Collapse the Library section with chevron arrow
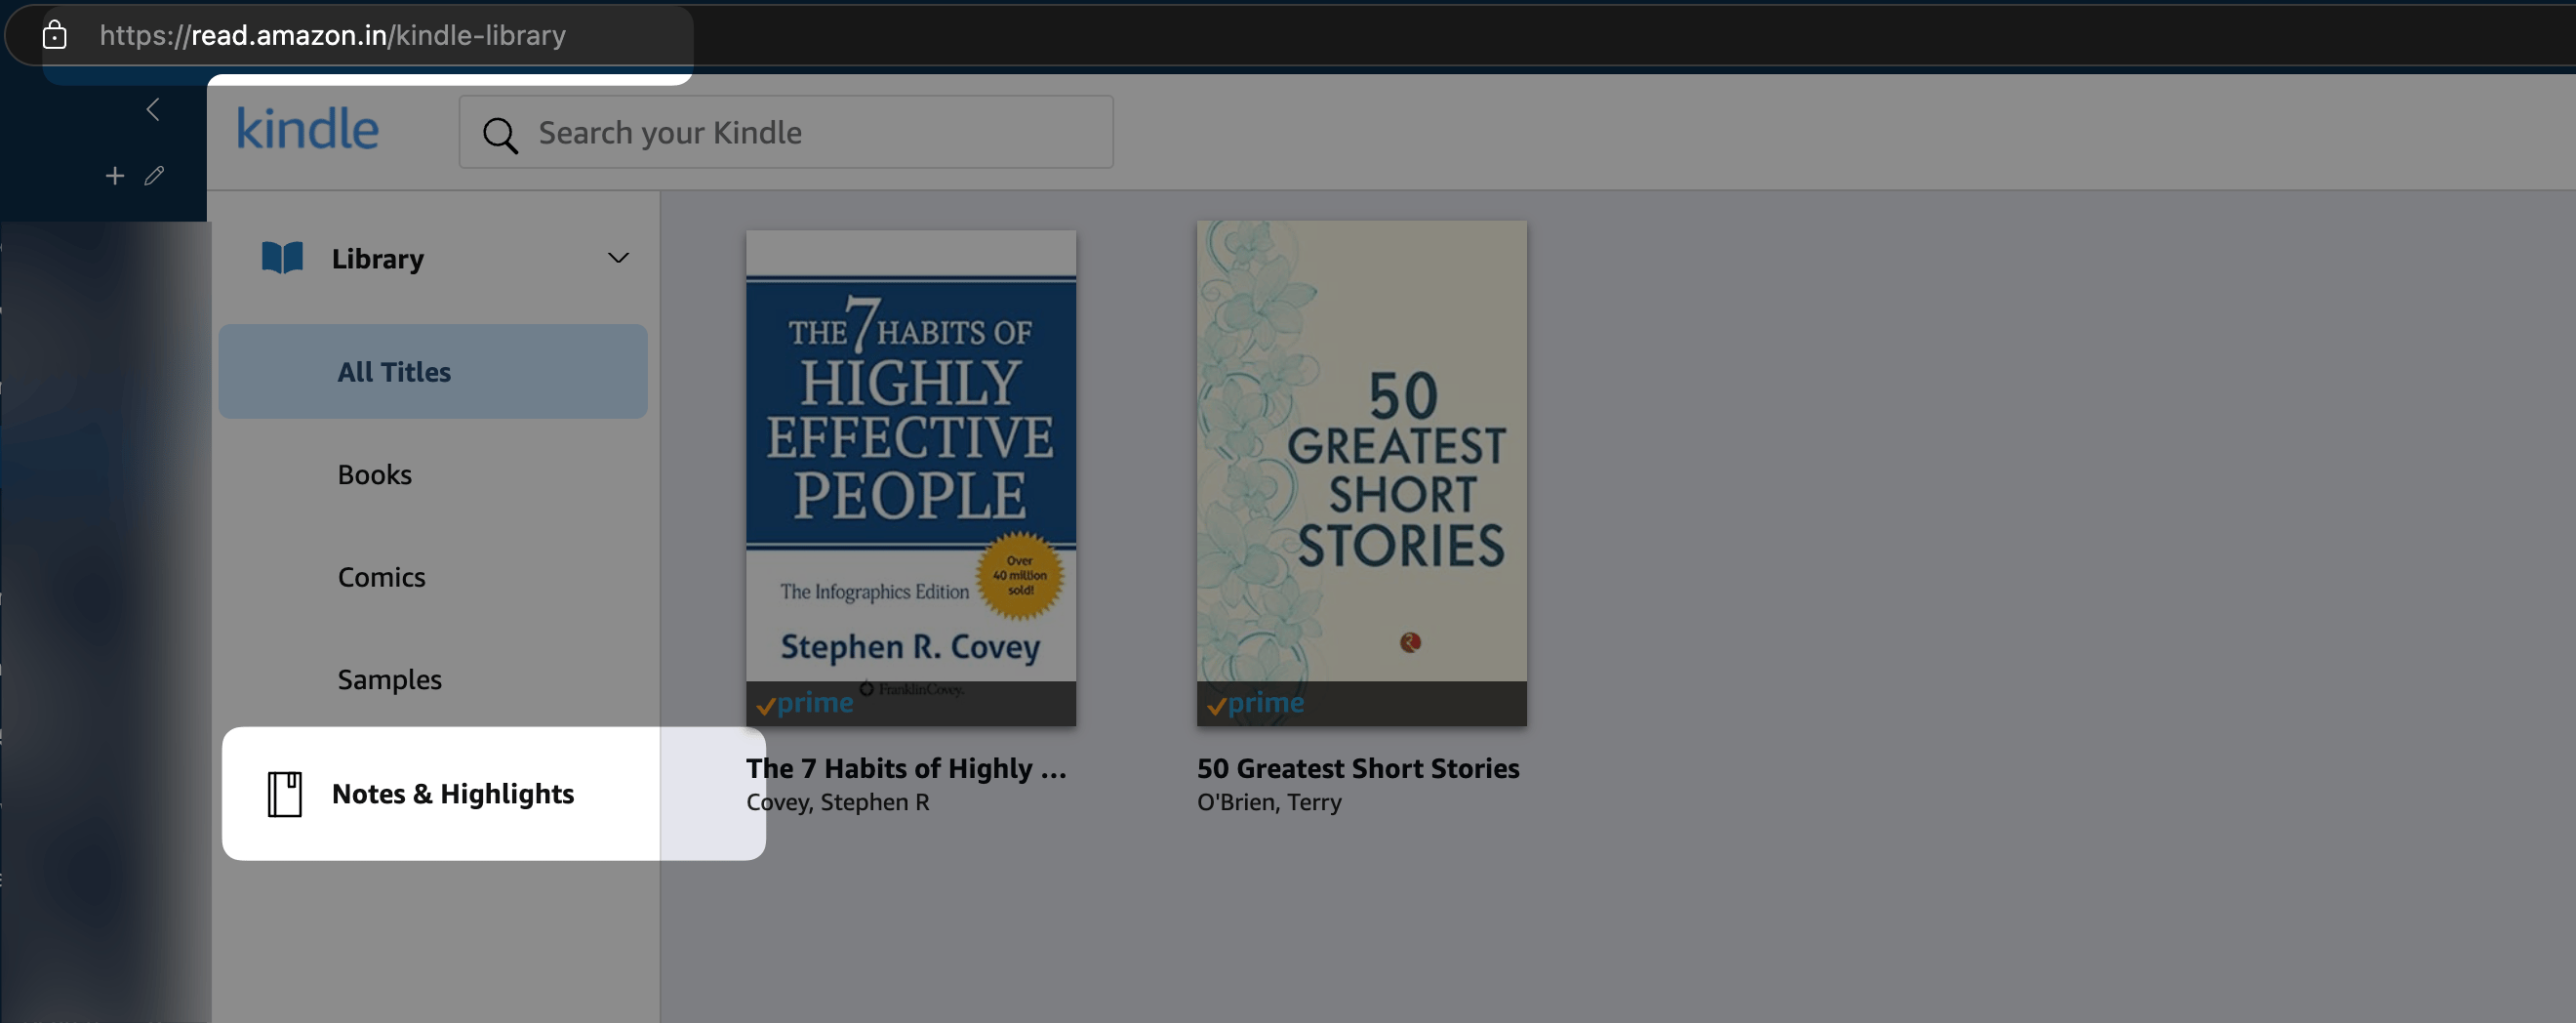Image resolution: width=2576 pixels, height=1023 pixels. (x=618, y=258)
